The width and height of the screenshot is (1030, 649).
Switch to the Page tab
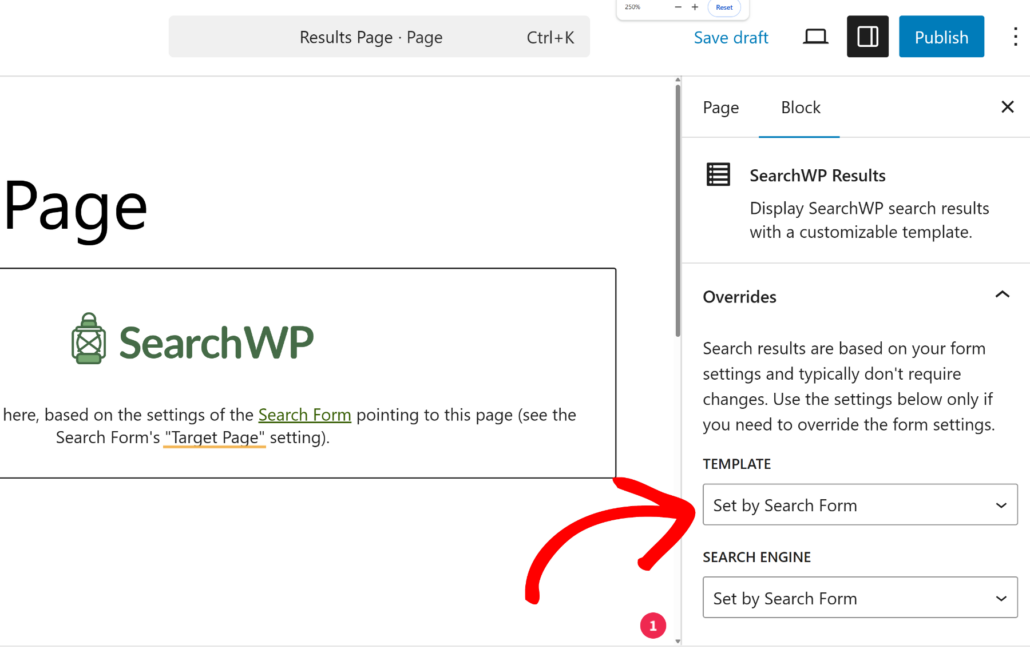click(721, 107)
